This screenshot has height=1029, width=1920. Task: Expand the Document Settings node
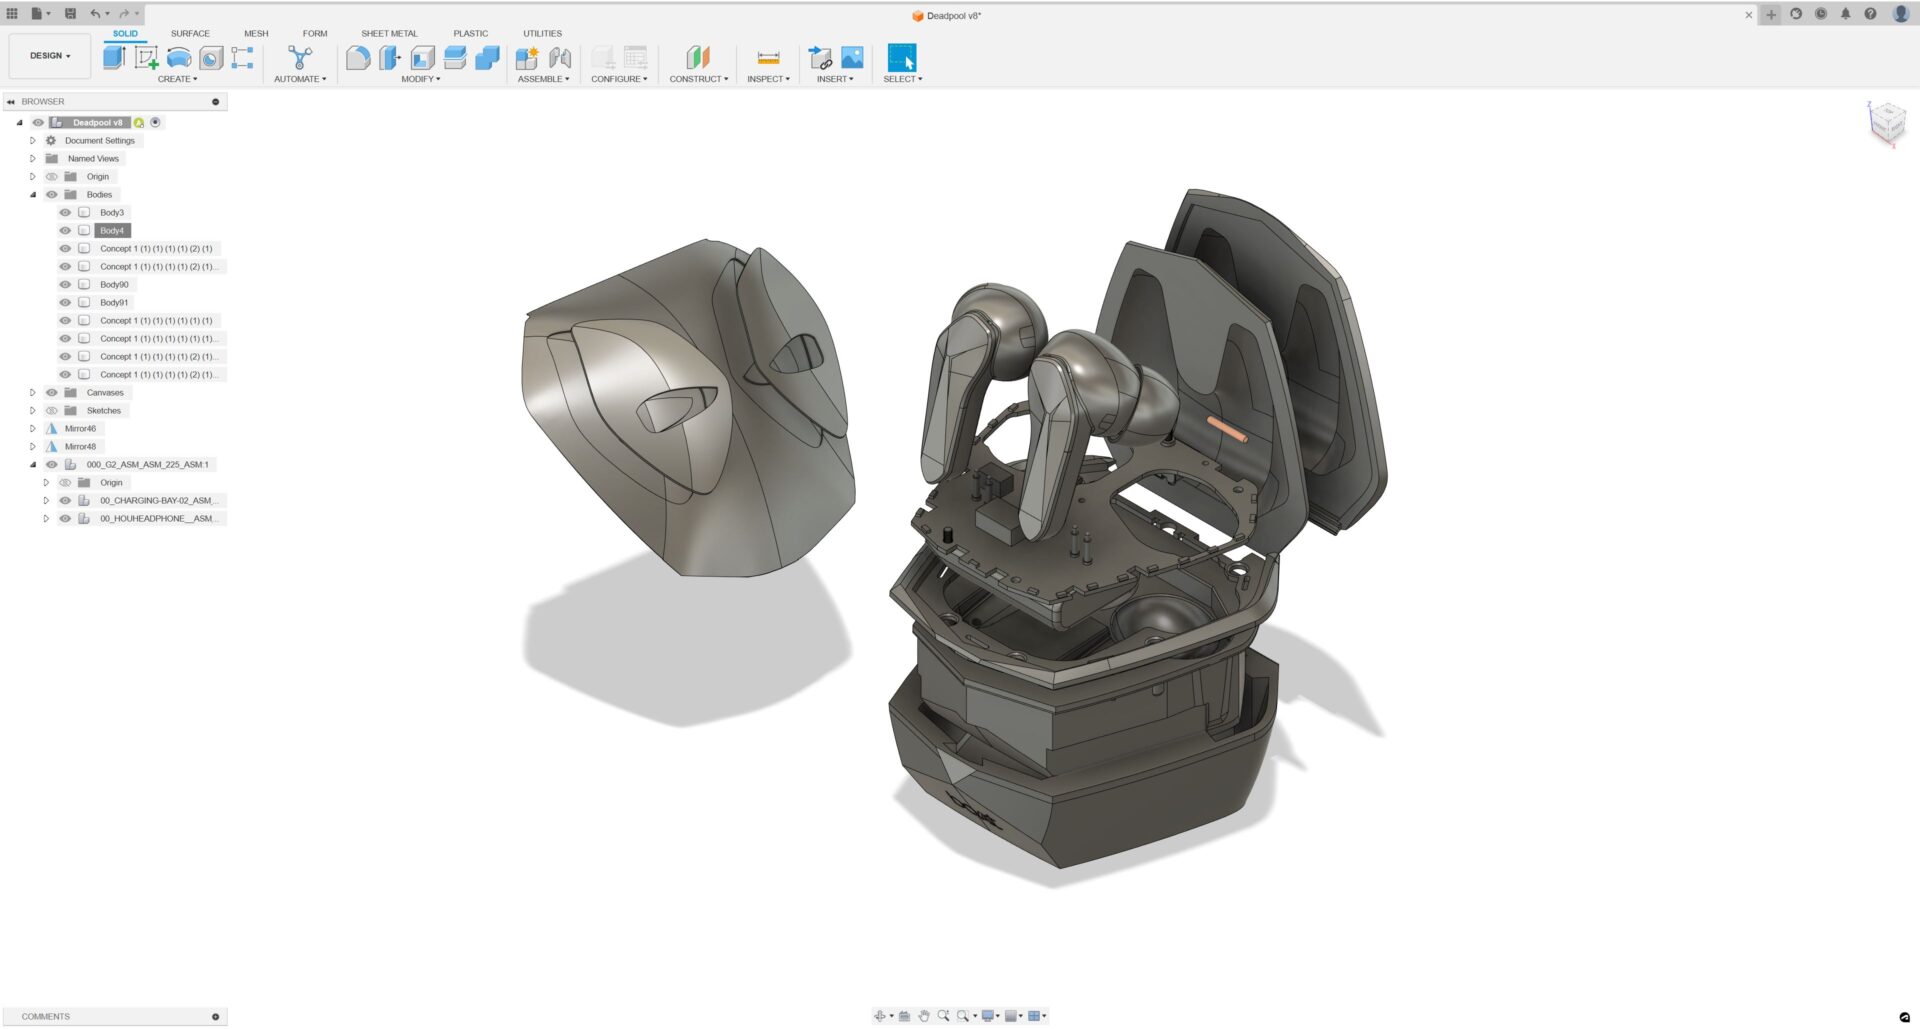(33, 140)
